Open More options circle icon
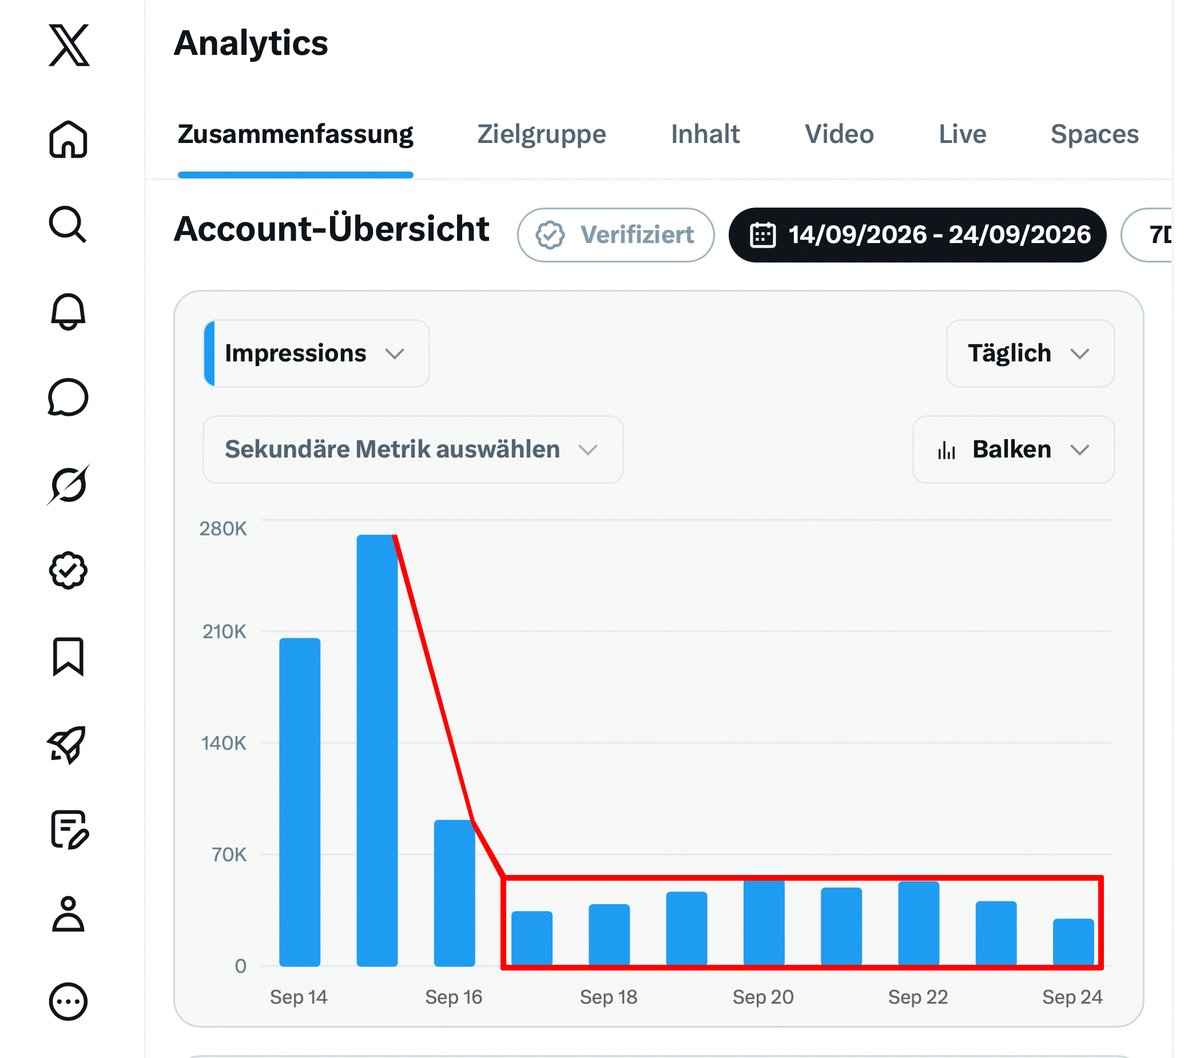 click(x=68, y=1001)
